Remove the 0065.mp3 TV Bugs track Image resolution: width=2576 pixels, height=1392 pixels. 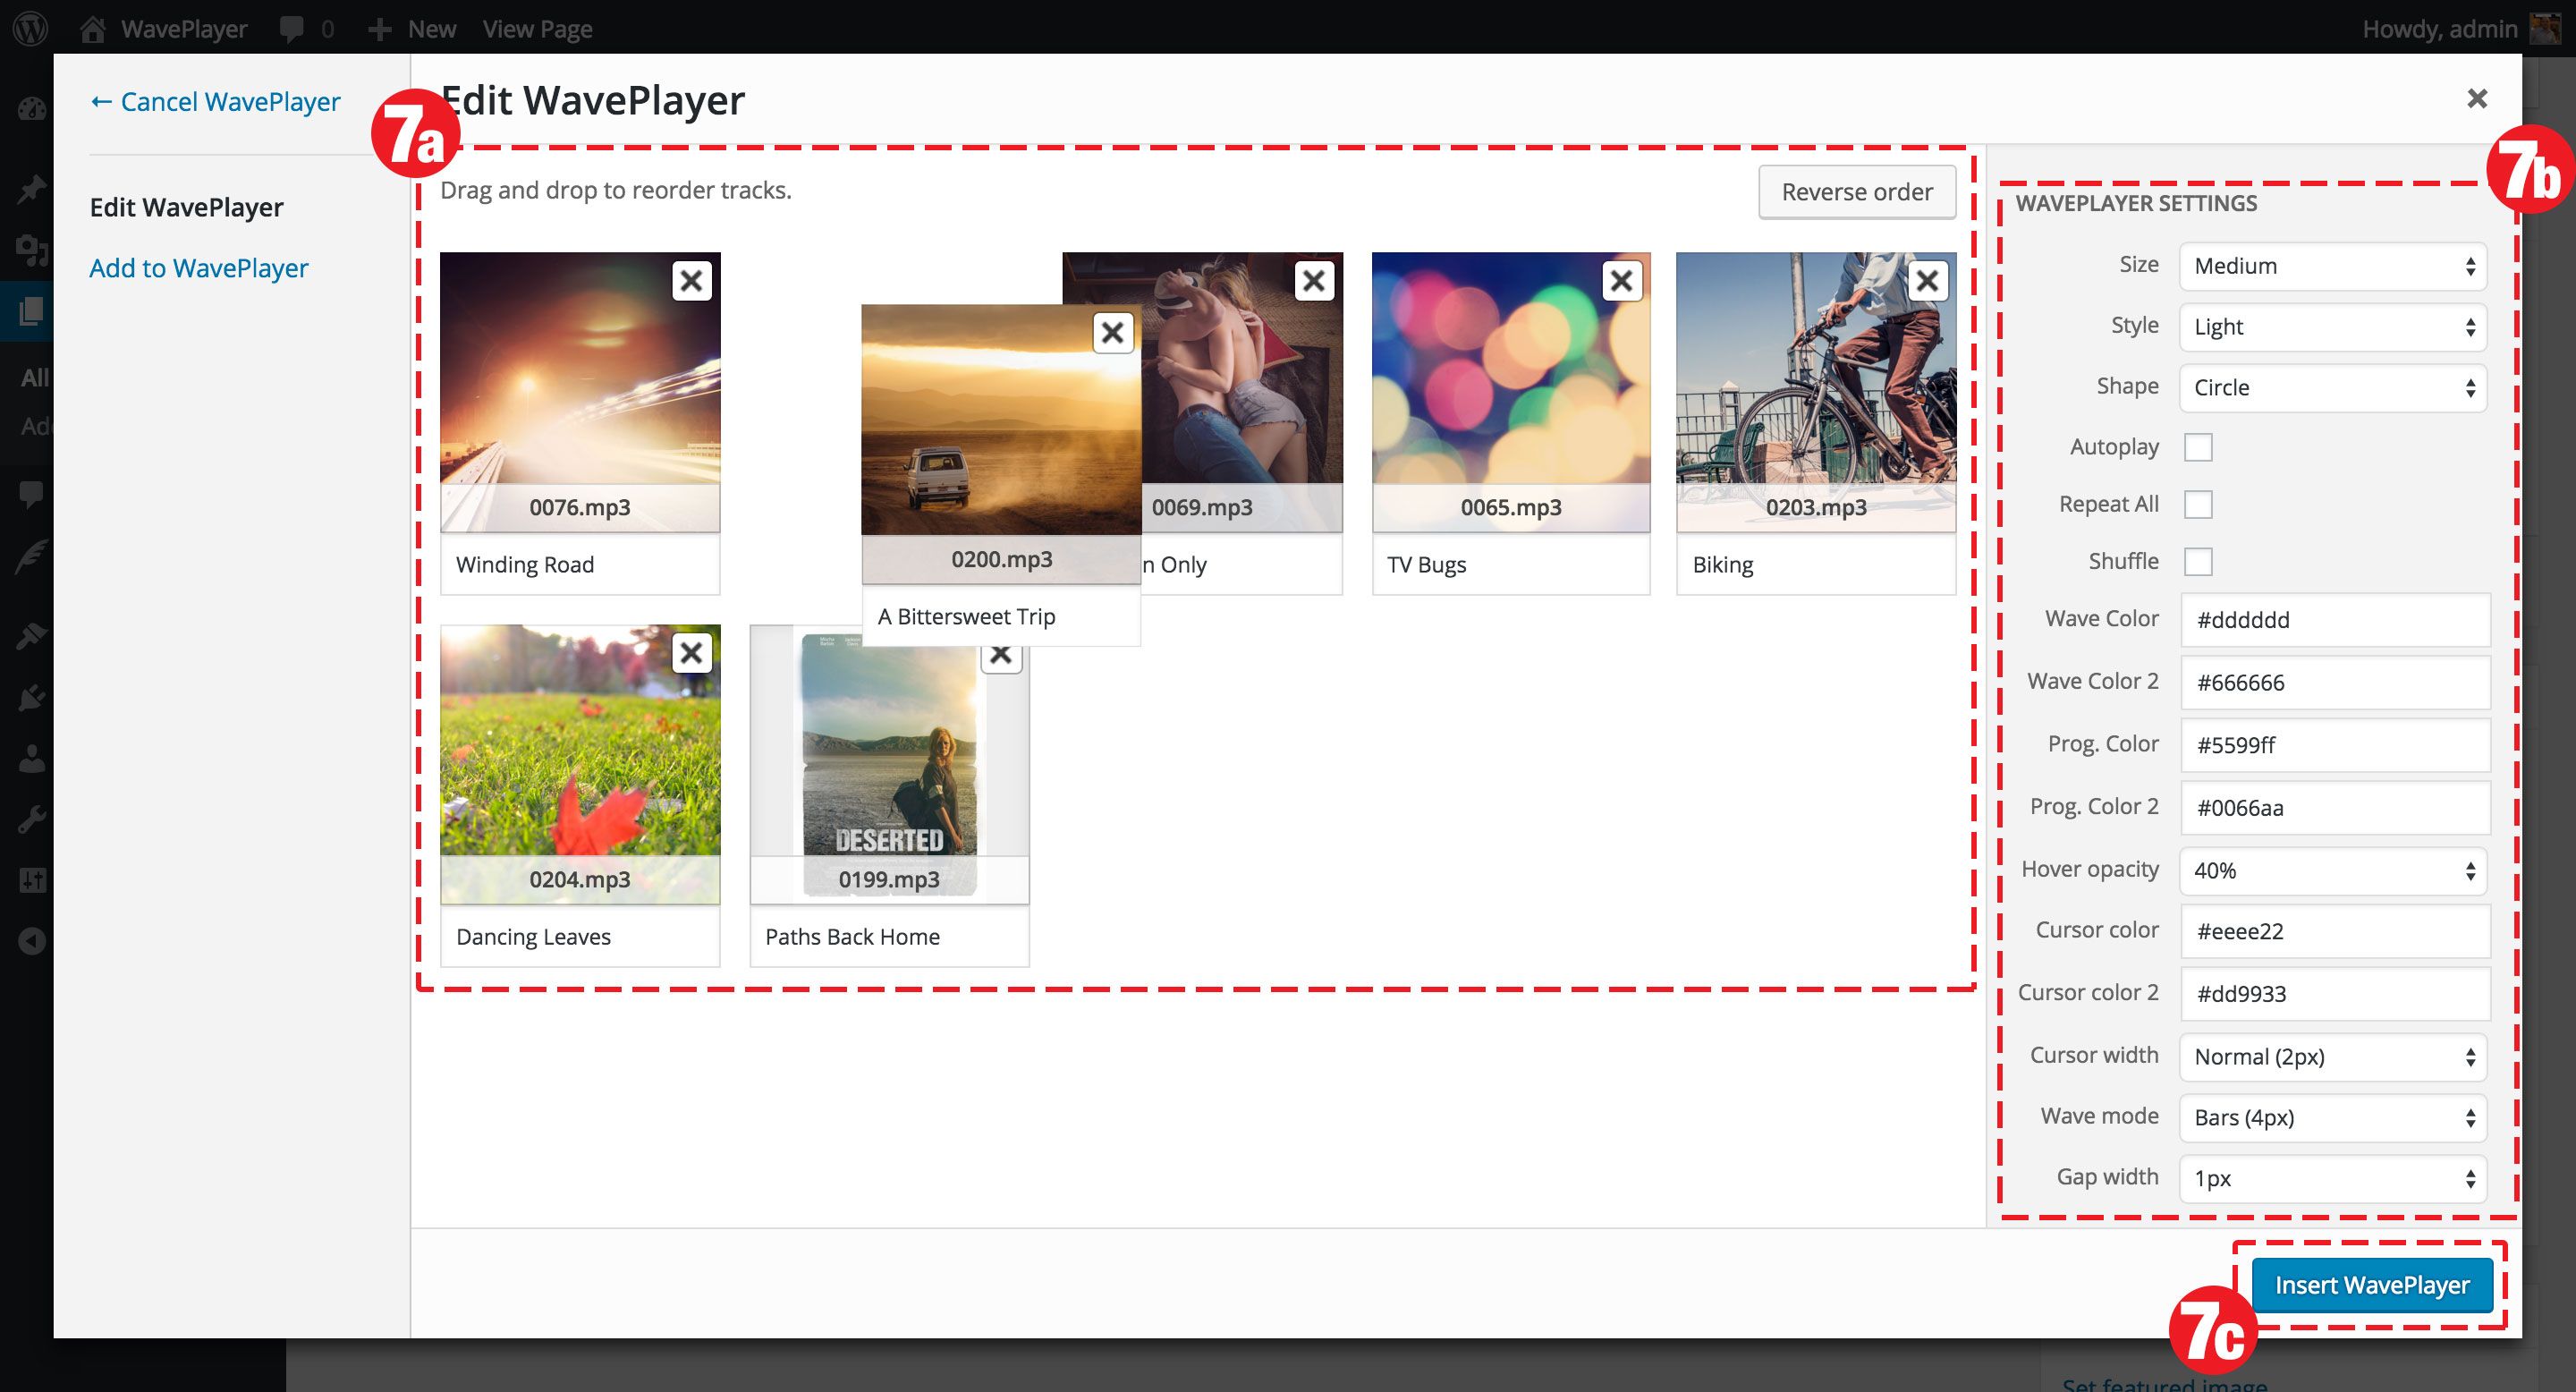pos(1621,281)
